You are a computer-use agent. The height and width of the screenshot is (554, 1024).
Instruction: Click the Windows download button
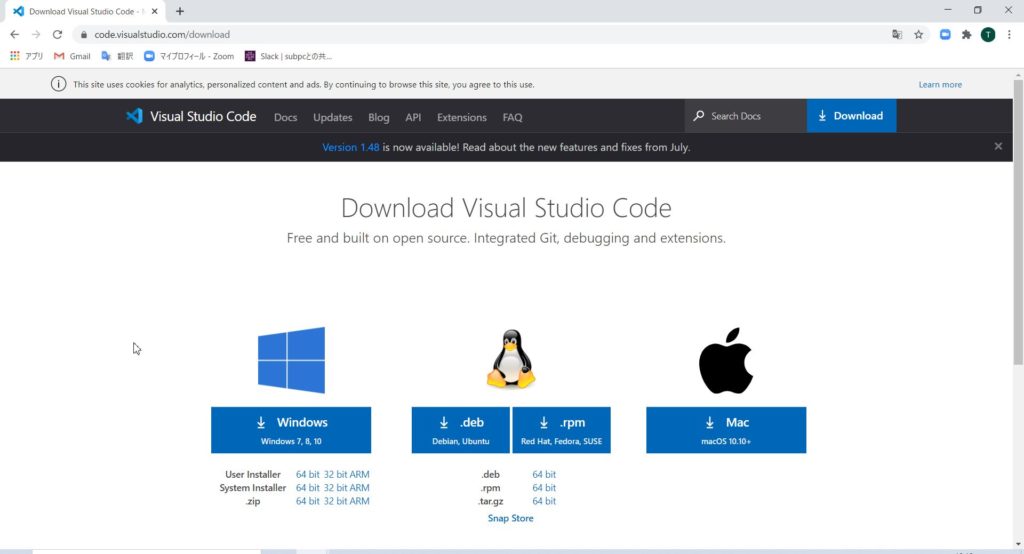(291, 430)
